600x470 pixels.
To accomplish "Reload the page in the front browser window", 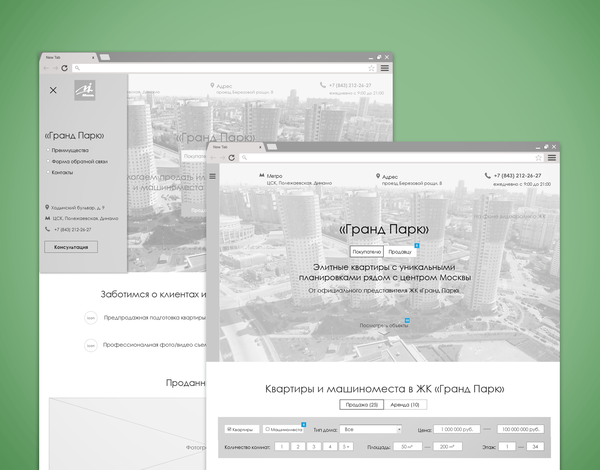I will click(x=232, y=158).
